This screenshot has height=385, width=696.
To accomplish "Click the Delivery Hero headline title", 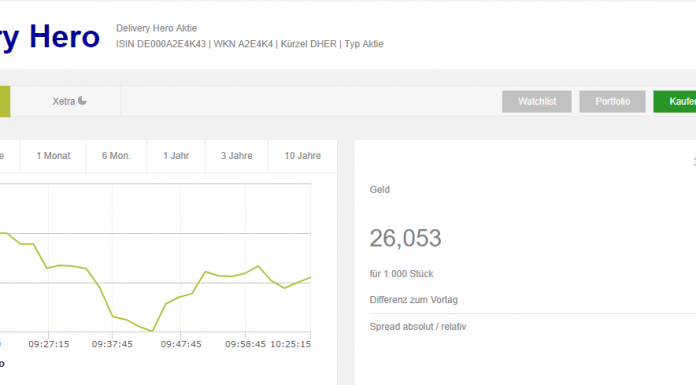I will point(50,38).
